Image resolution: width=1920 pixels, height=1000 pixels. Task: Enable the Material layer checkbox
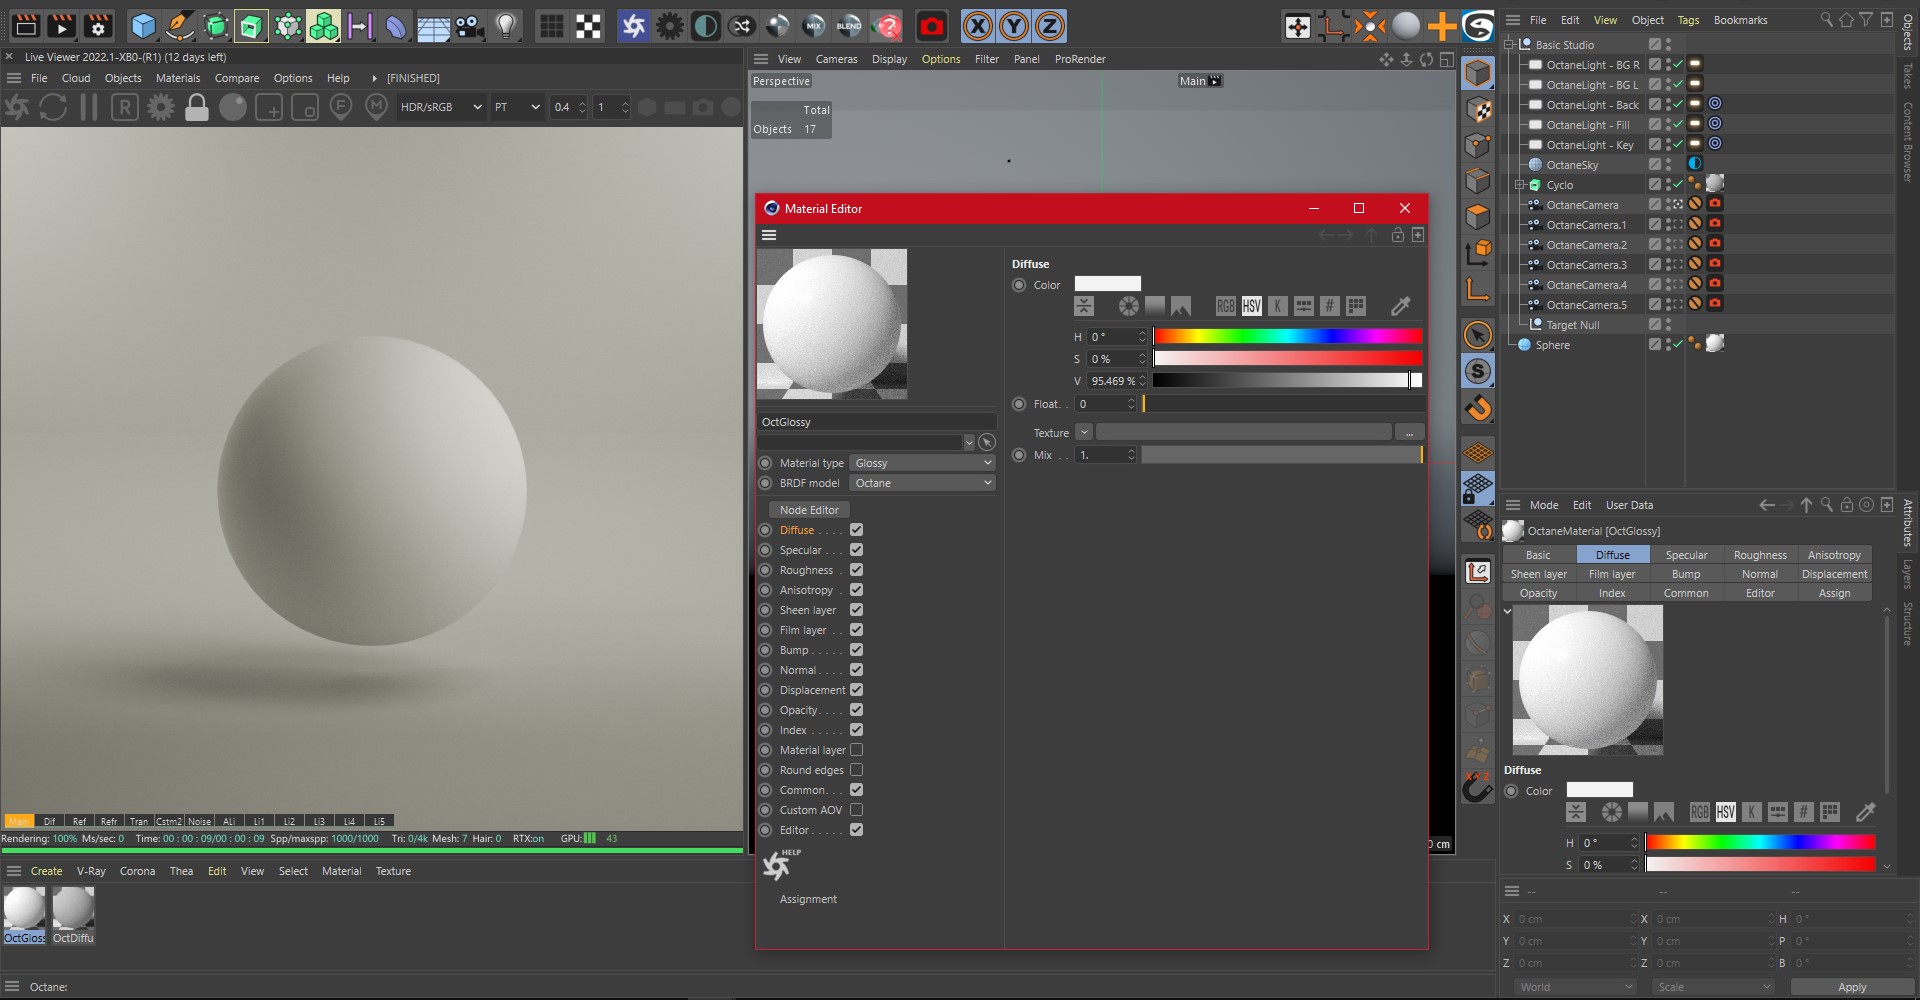coord(856,750)
